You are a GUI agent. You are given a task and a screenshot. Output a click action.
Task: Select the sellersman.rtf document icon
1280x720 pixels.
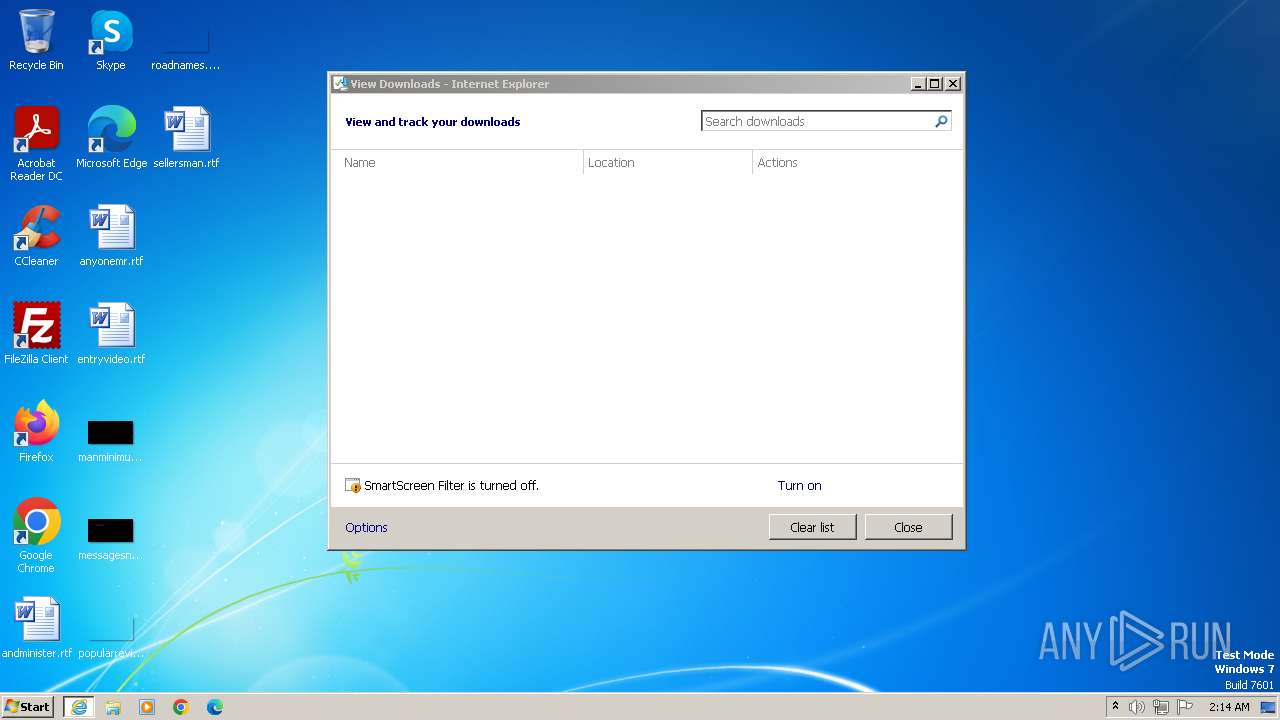(x=186, y=138)
